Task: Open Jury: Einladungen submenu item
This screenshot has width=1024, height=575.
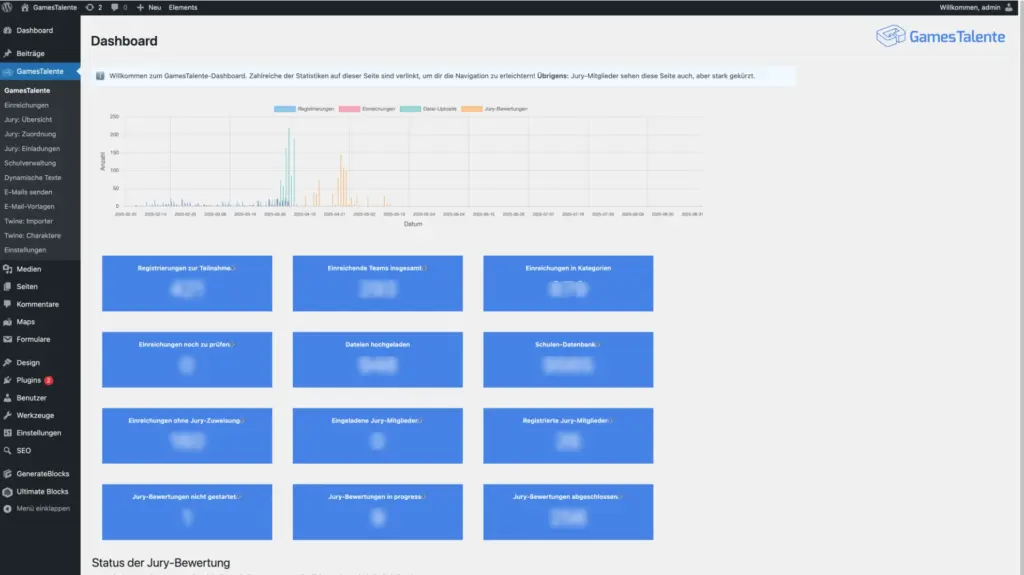Action: coord(32,148)
